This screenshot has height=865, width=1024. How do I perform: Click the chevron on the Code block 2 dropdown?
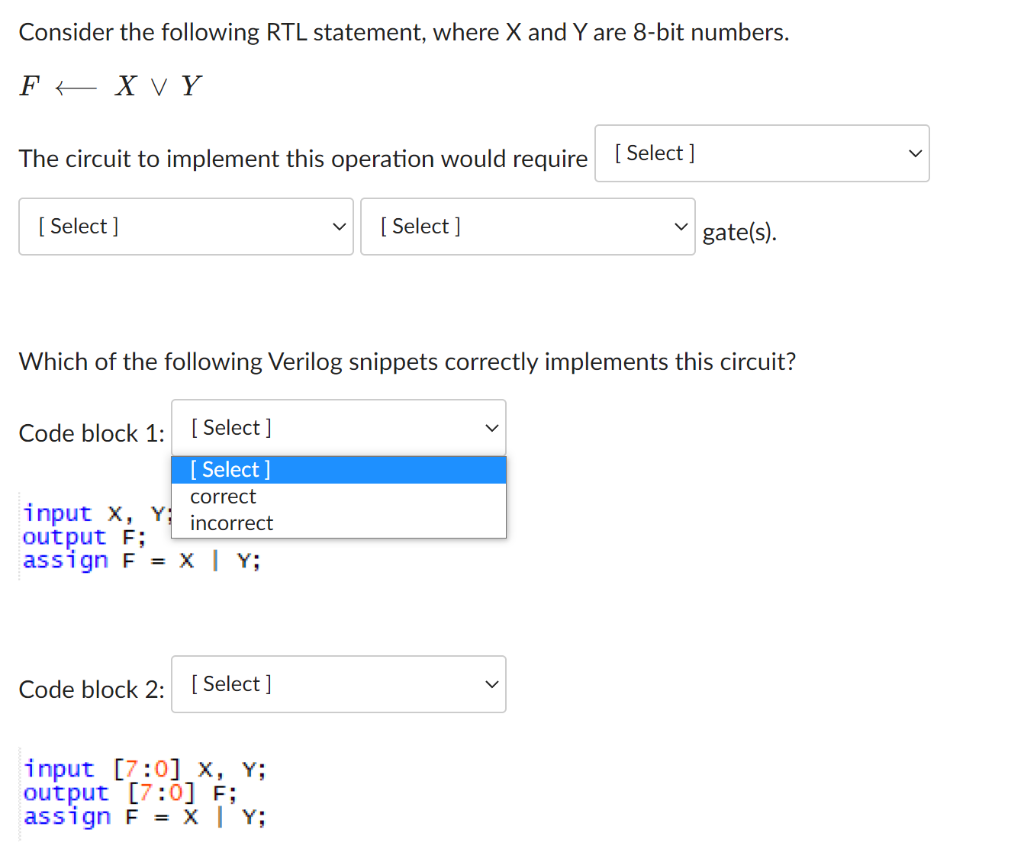(x=491, y=684)
